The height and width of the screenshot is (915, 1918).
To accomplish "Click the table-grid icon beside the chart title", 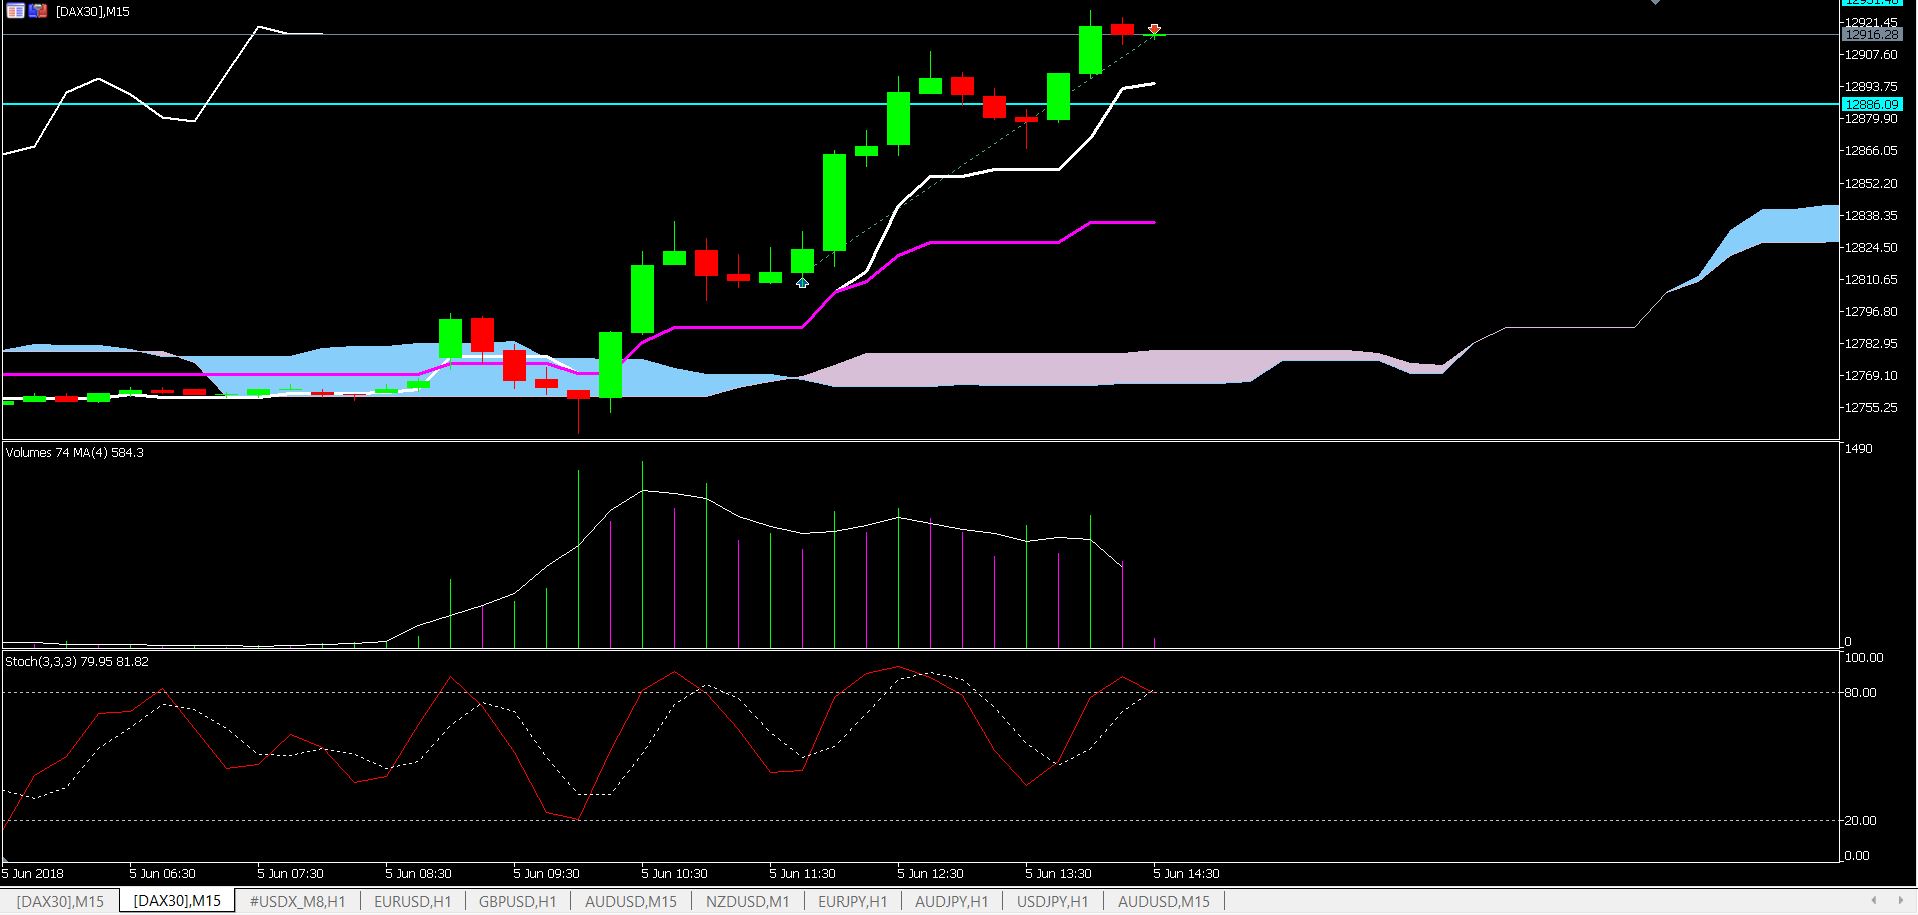I will [x=15, y=11].
